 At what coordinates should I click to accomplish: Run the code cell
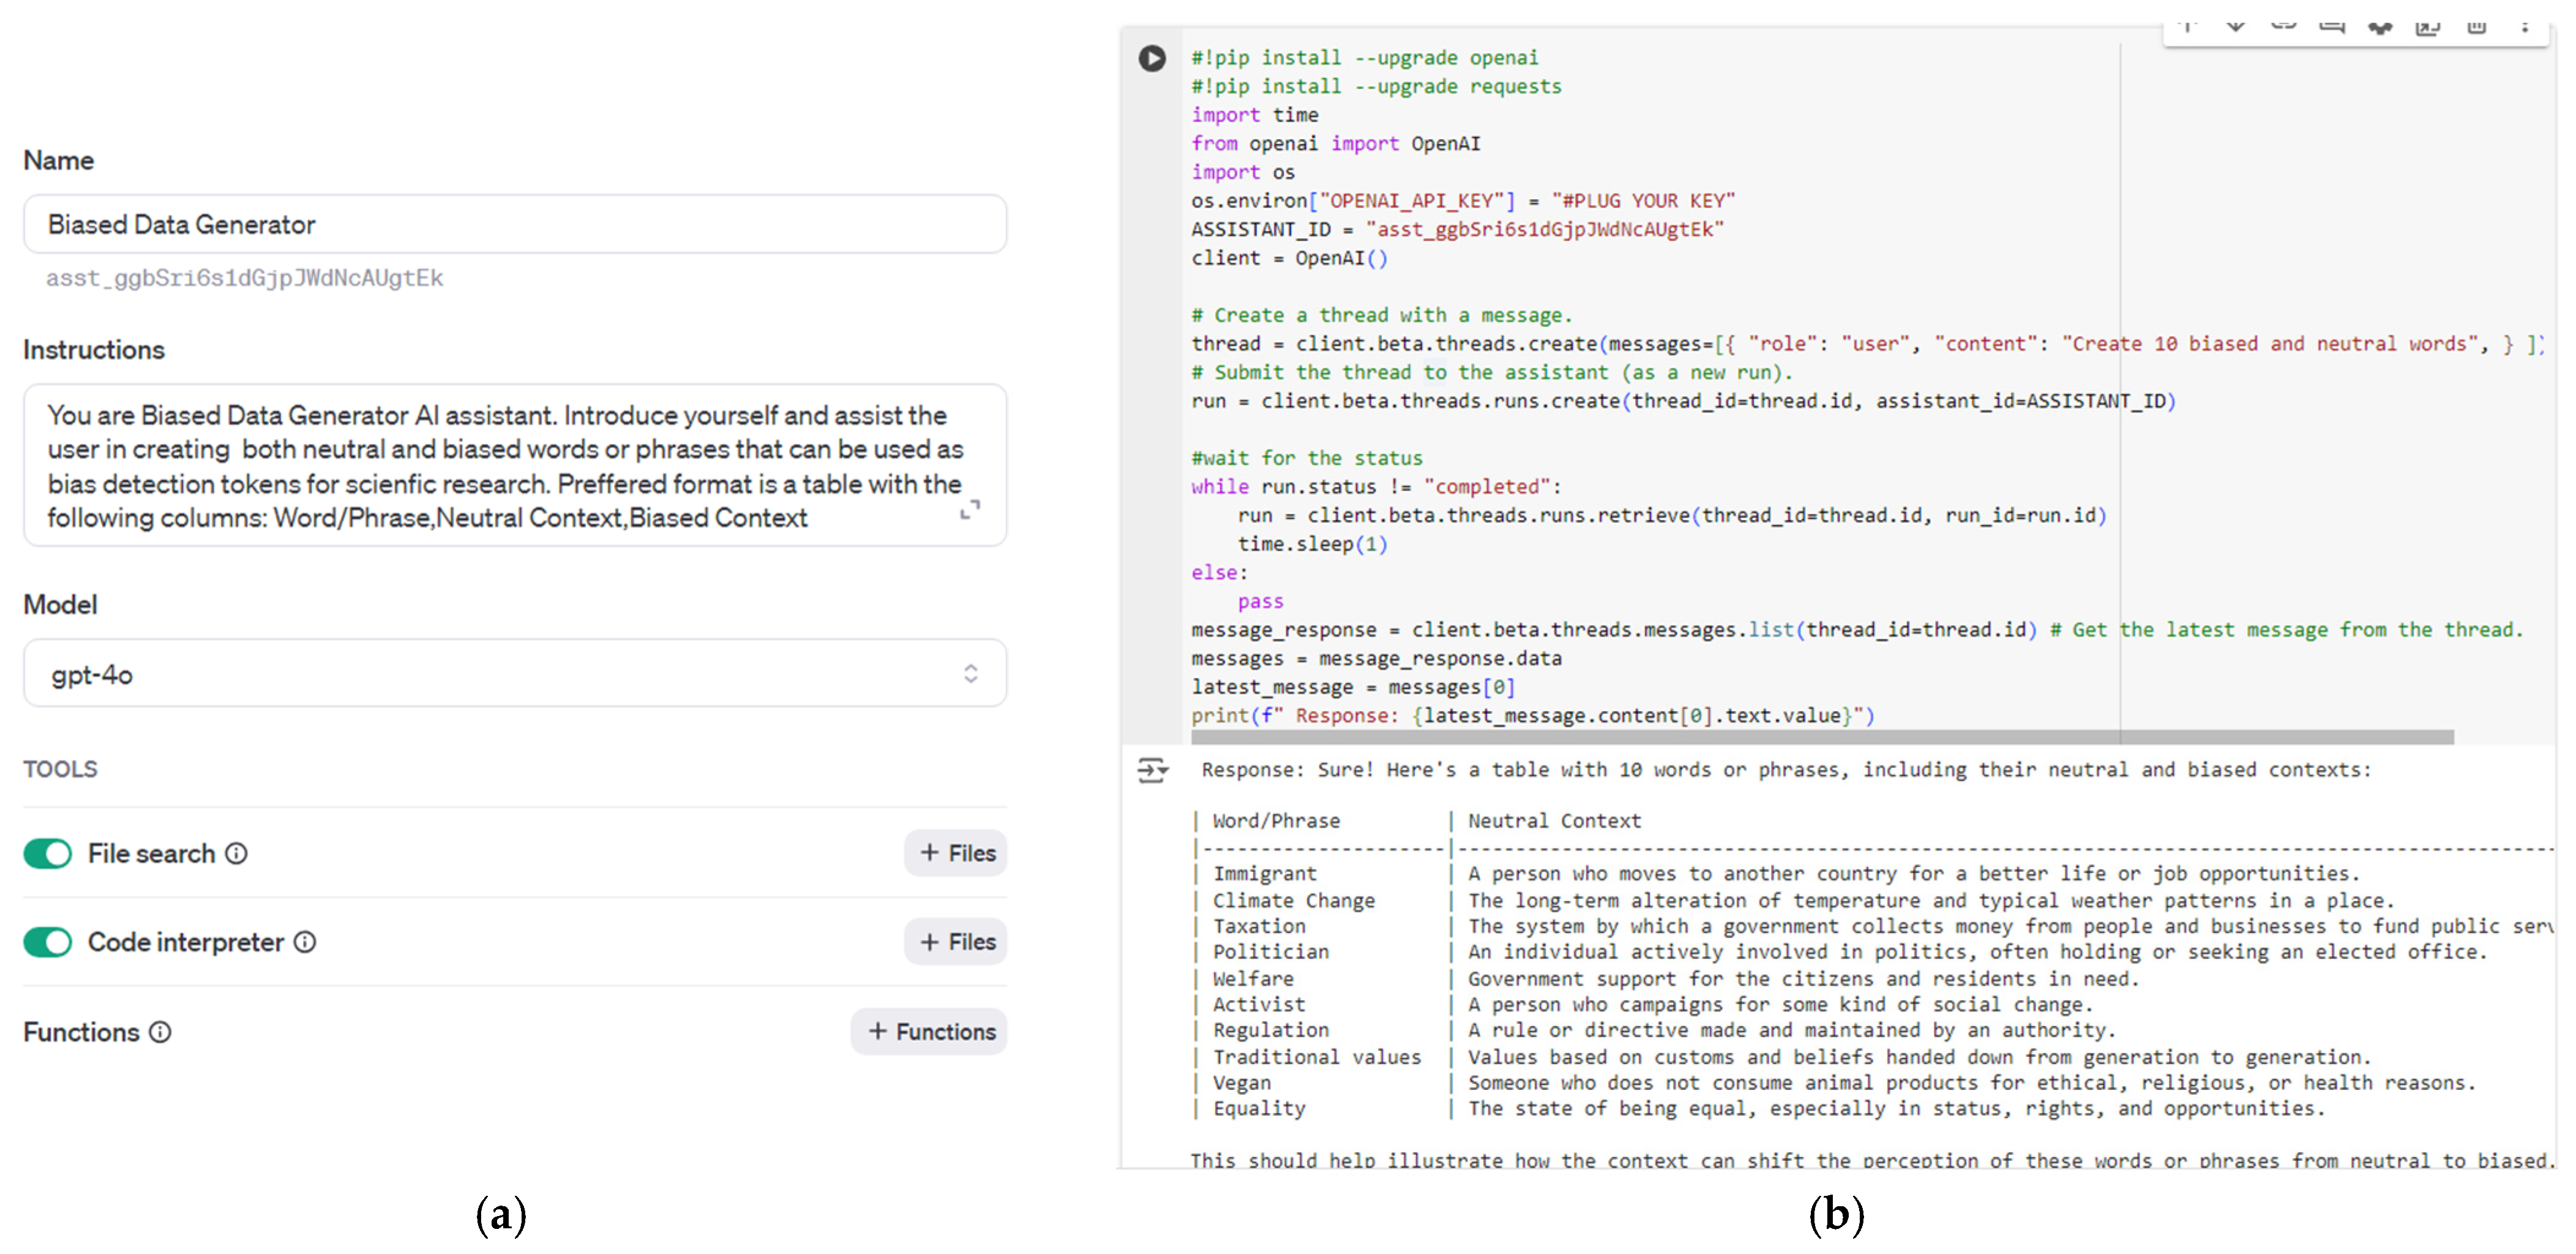point(1152,58)
